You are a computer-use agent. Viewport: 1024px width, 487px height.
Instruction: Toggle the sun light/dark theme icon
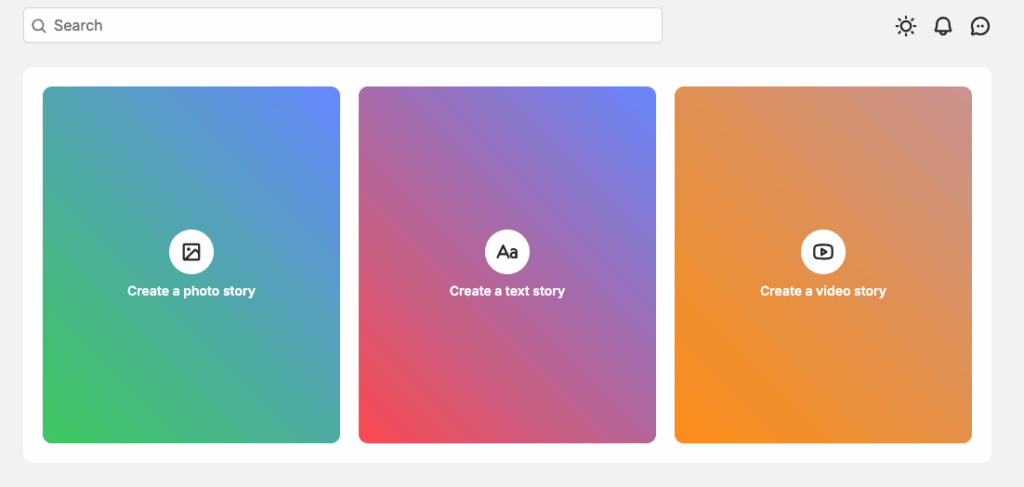[x=905, y=26]
